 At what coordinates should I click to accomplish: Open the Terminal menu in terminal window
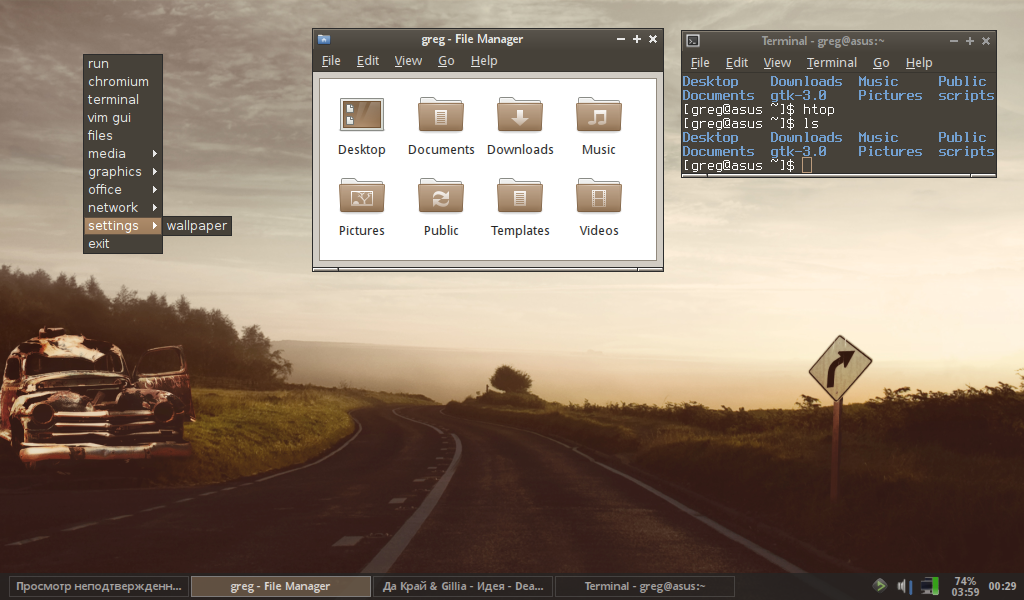(831, 63)
